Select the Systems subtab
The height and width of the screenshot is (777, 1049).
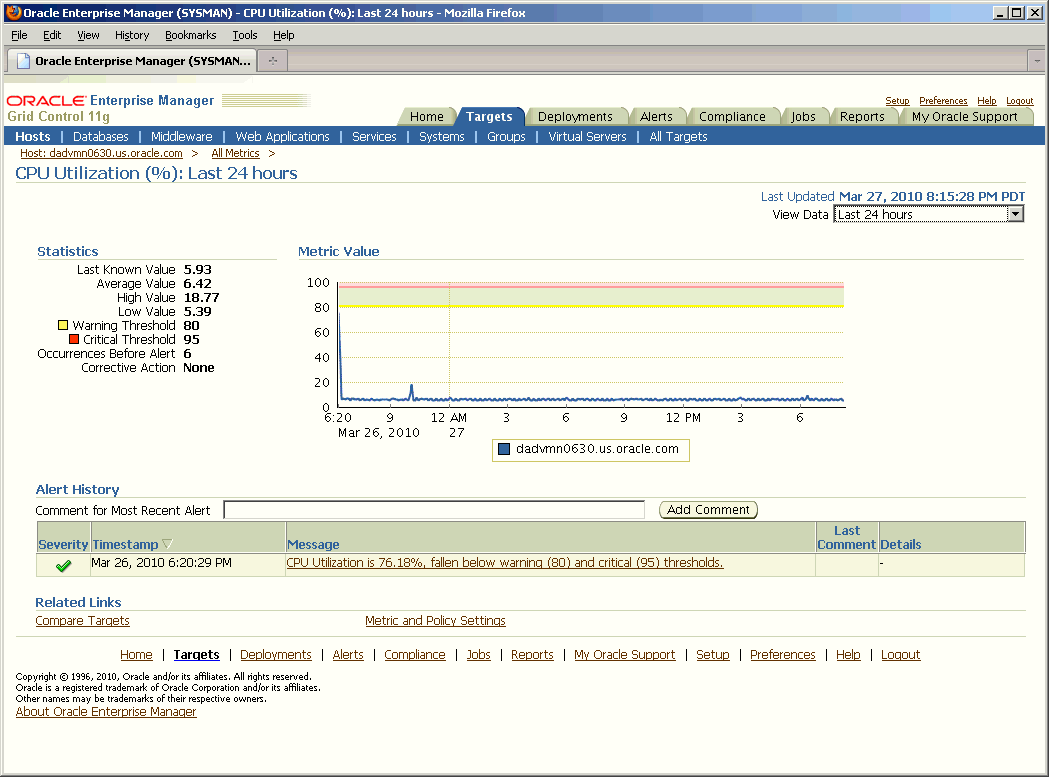(x=442, y=137)
